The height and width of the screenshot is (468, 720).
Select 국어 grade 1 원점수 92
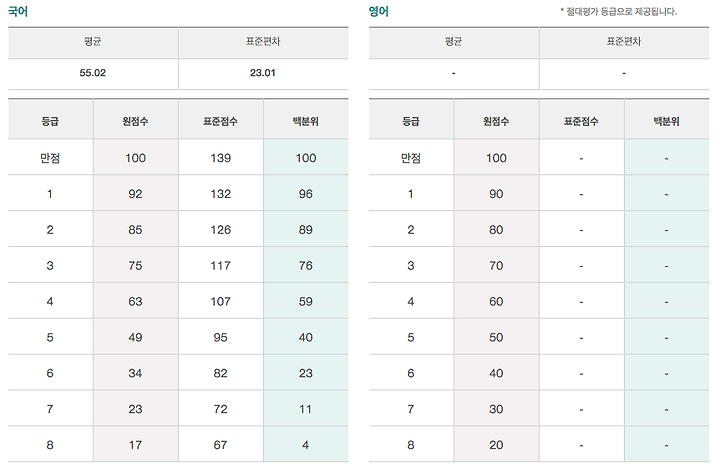click(135, 194)
